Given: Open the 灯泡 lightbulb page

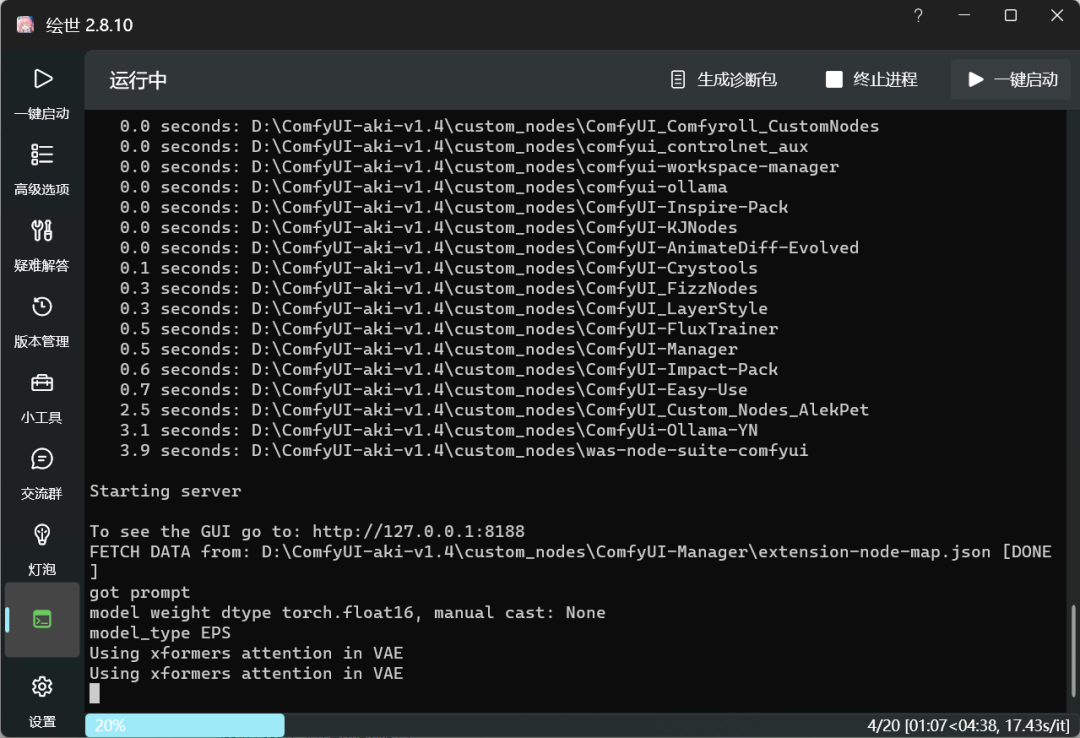Looking at the screenshot, I should [x=42, y=550].
